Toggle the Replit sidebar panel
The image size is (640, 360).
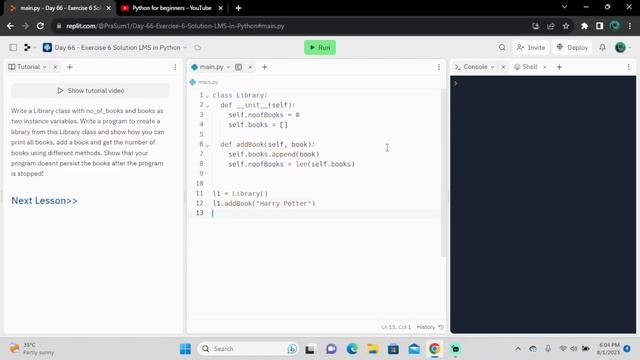[13, 47]
